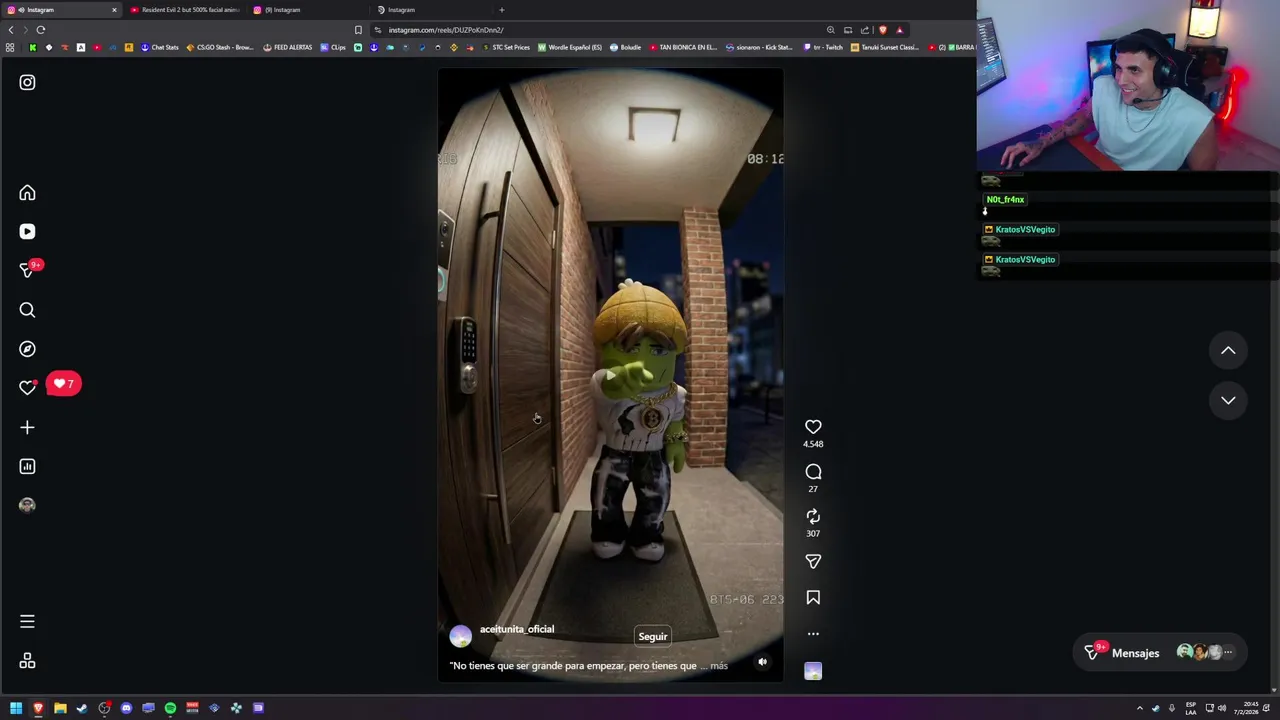Open volume control in system tray

1222,708
